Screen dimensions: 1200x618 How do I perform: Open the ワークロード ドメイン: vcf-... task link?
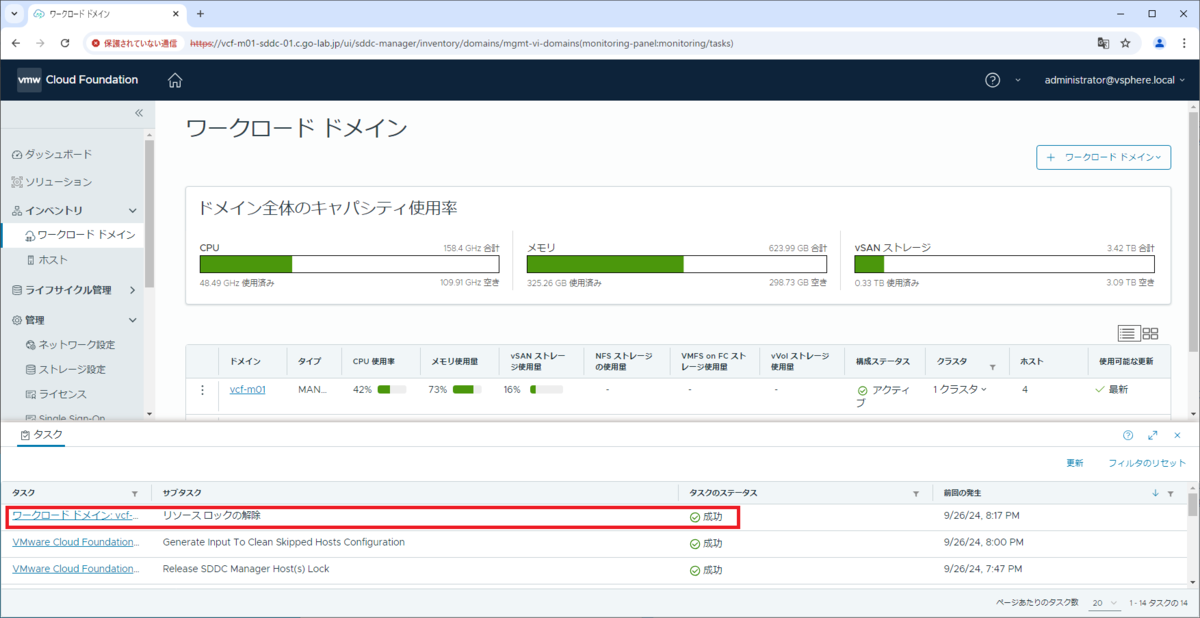(x=73, y=516)
